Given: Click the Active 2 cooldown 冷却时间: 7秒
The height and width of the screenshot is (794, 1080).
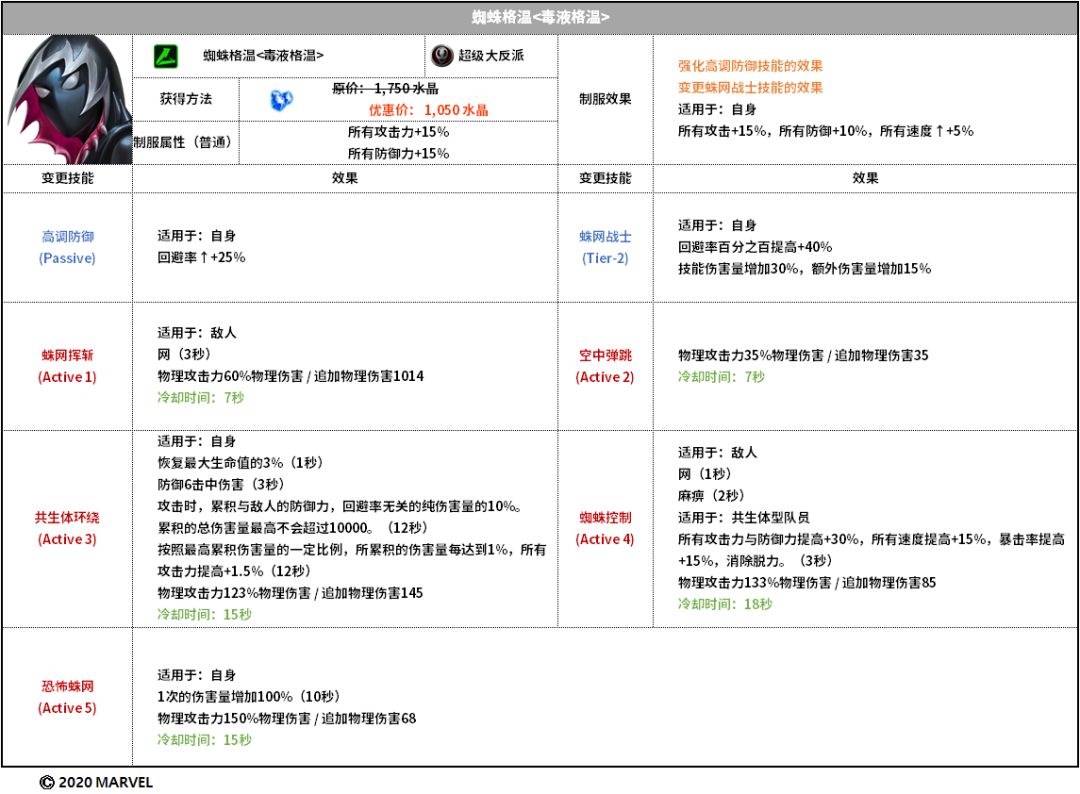Looking at the screenshot, I should [x=721, y=377].
